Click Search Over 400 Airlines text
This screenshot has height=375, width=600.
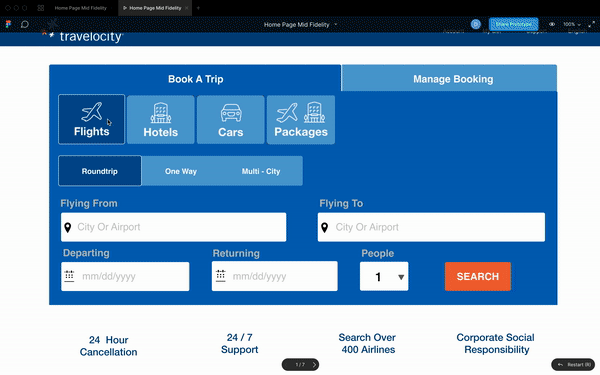point(367,343)
